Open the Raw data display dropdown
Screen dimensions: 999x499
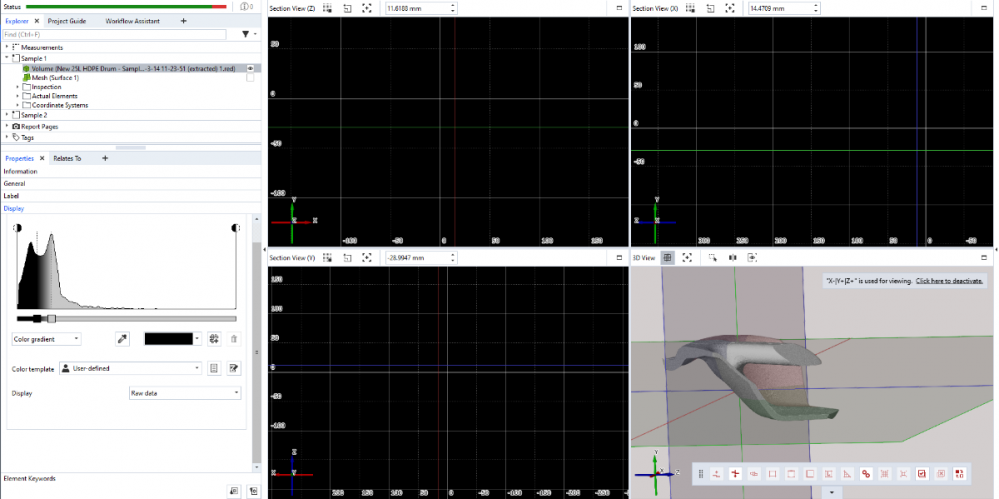coord(185,393)
